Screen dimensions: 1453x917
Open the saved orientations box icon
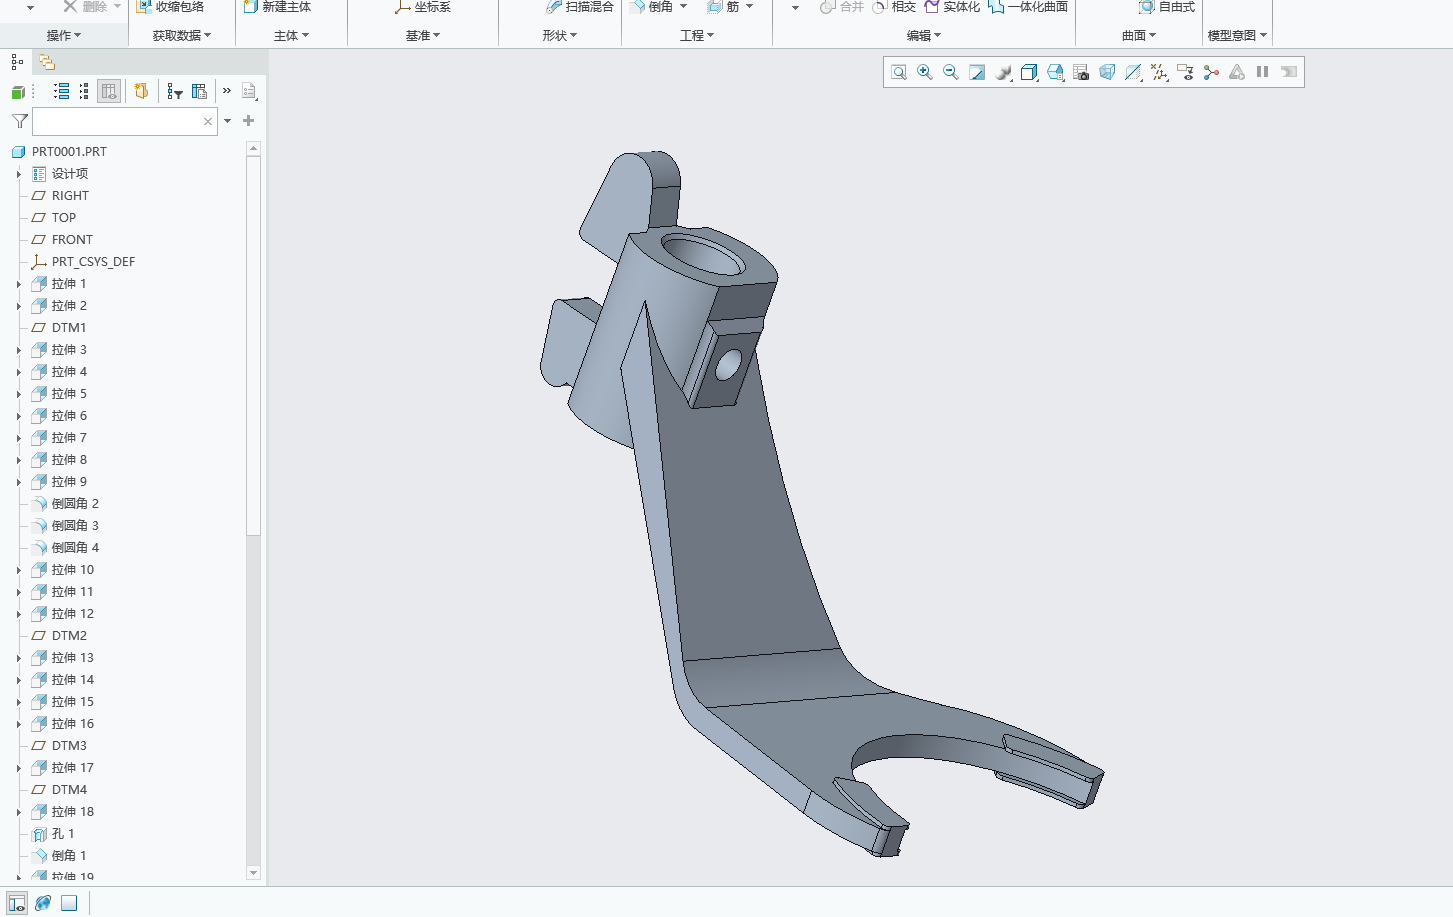click(1029, 72)
